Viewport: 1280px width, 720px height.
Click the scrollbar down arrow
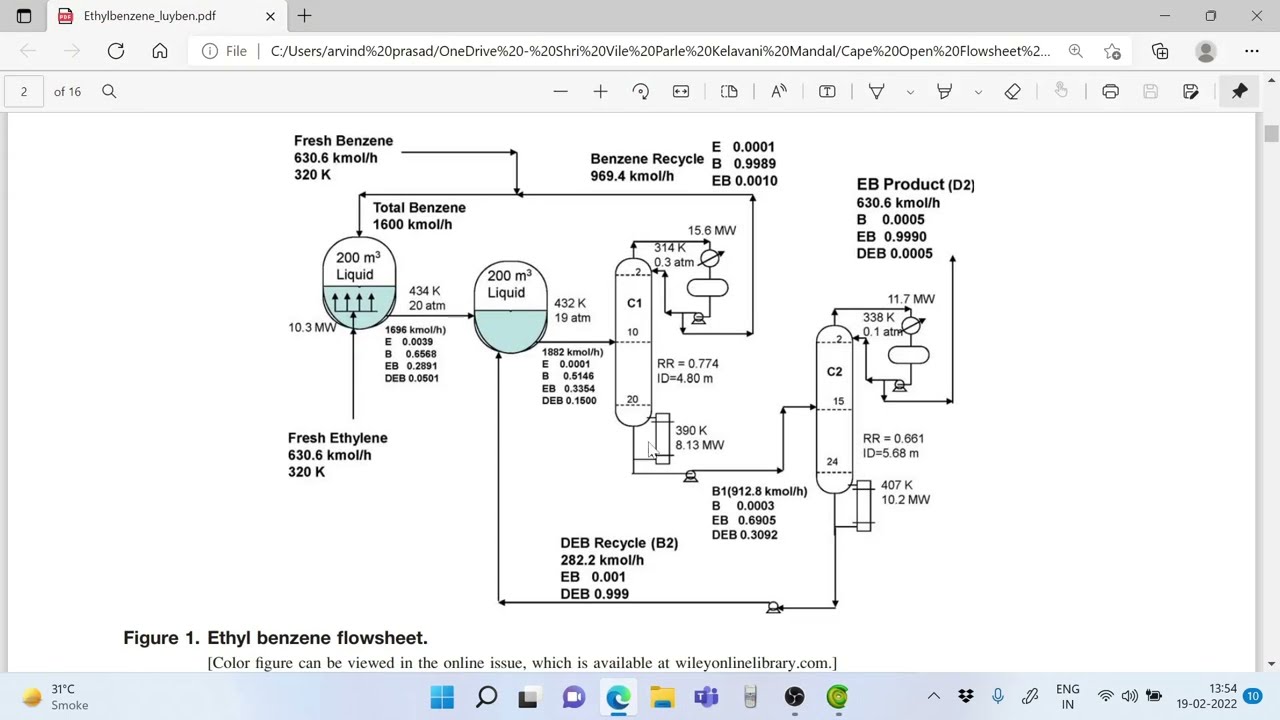click(1271, 663)
